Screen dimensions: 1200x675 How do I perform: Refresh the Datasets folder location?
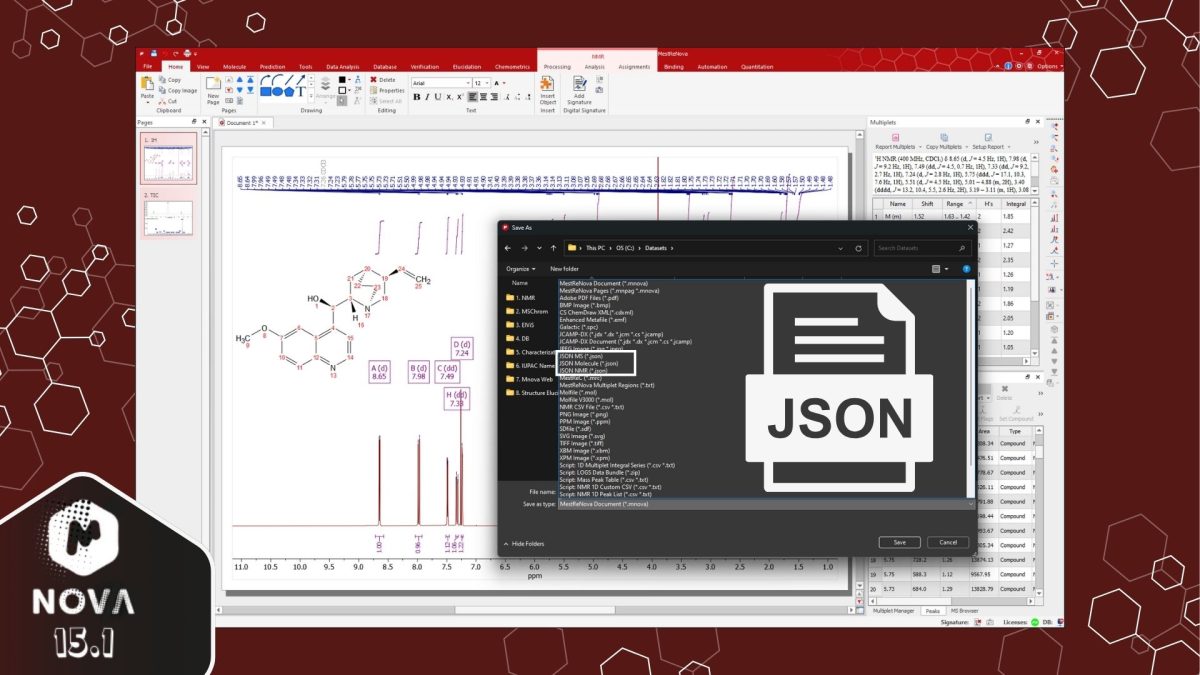(x=860, y=247)
